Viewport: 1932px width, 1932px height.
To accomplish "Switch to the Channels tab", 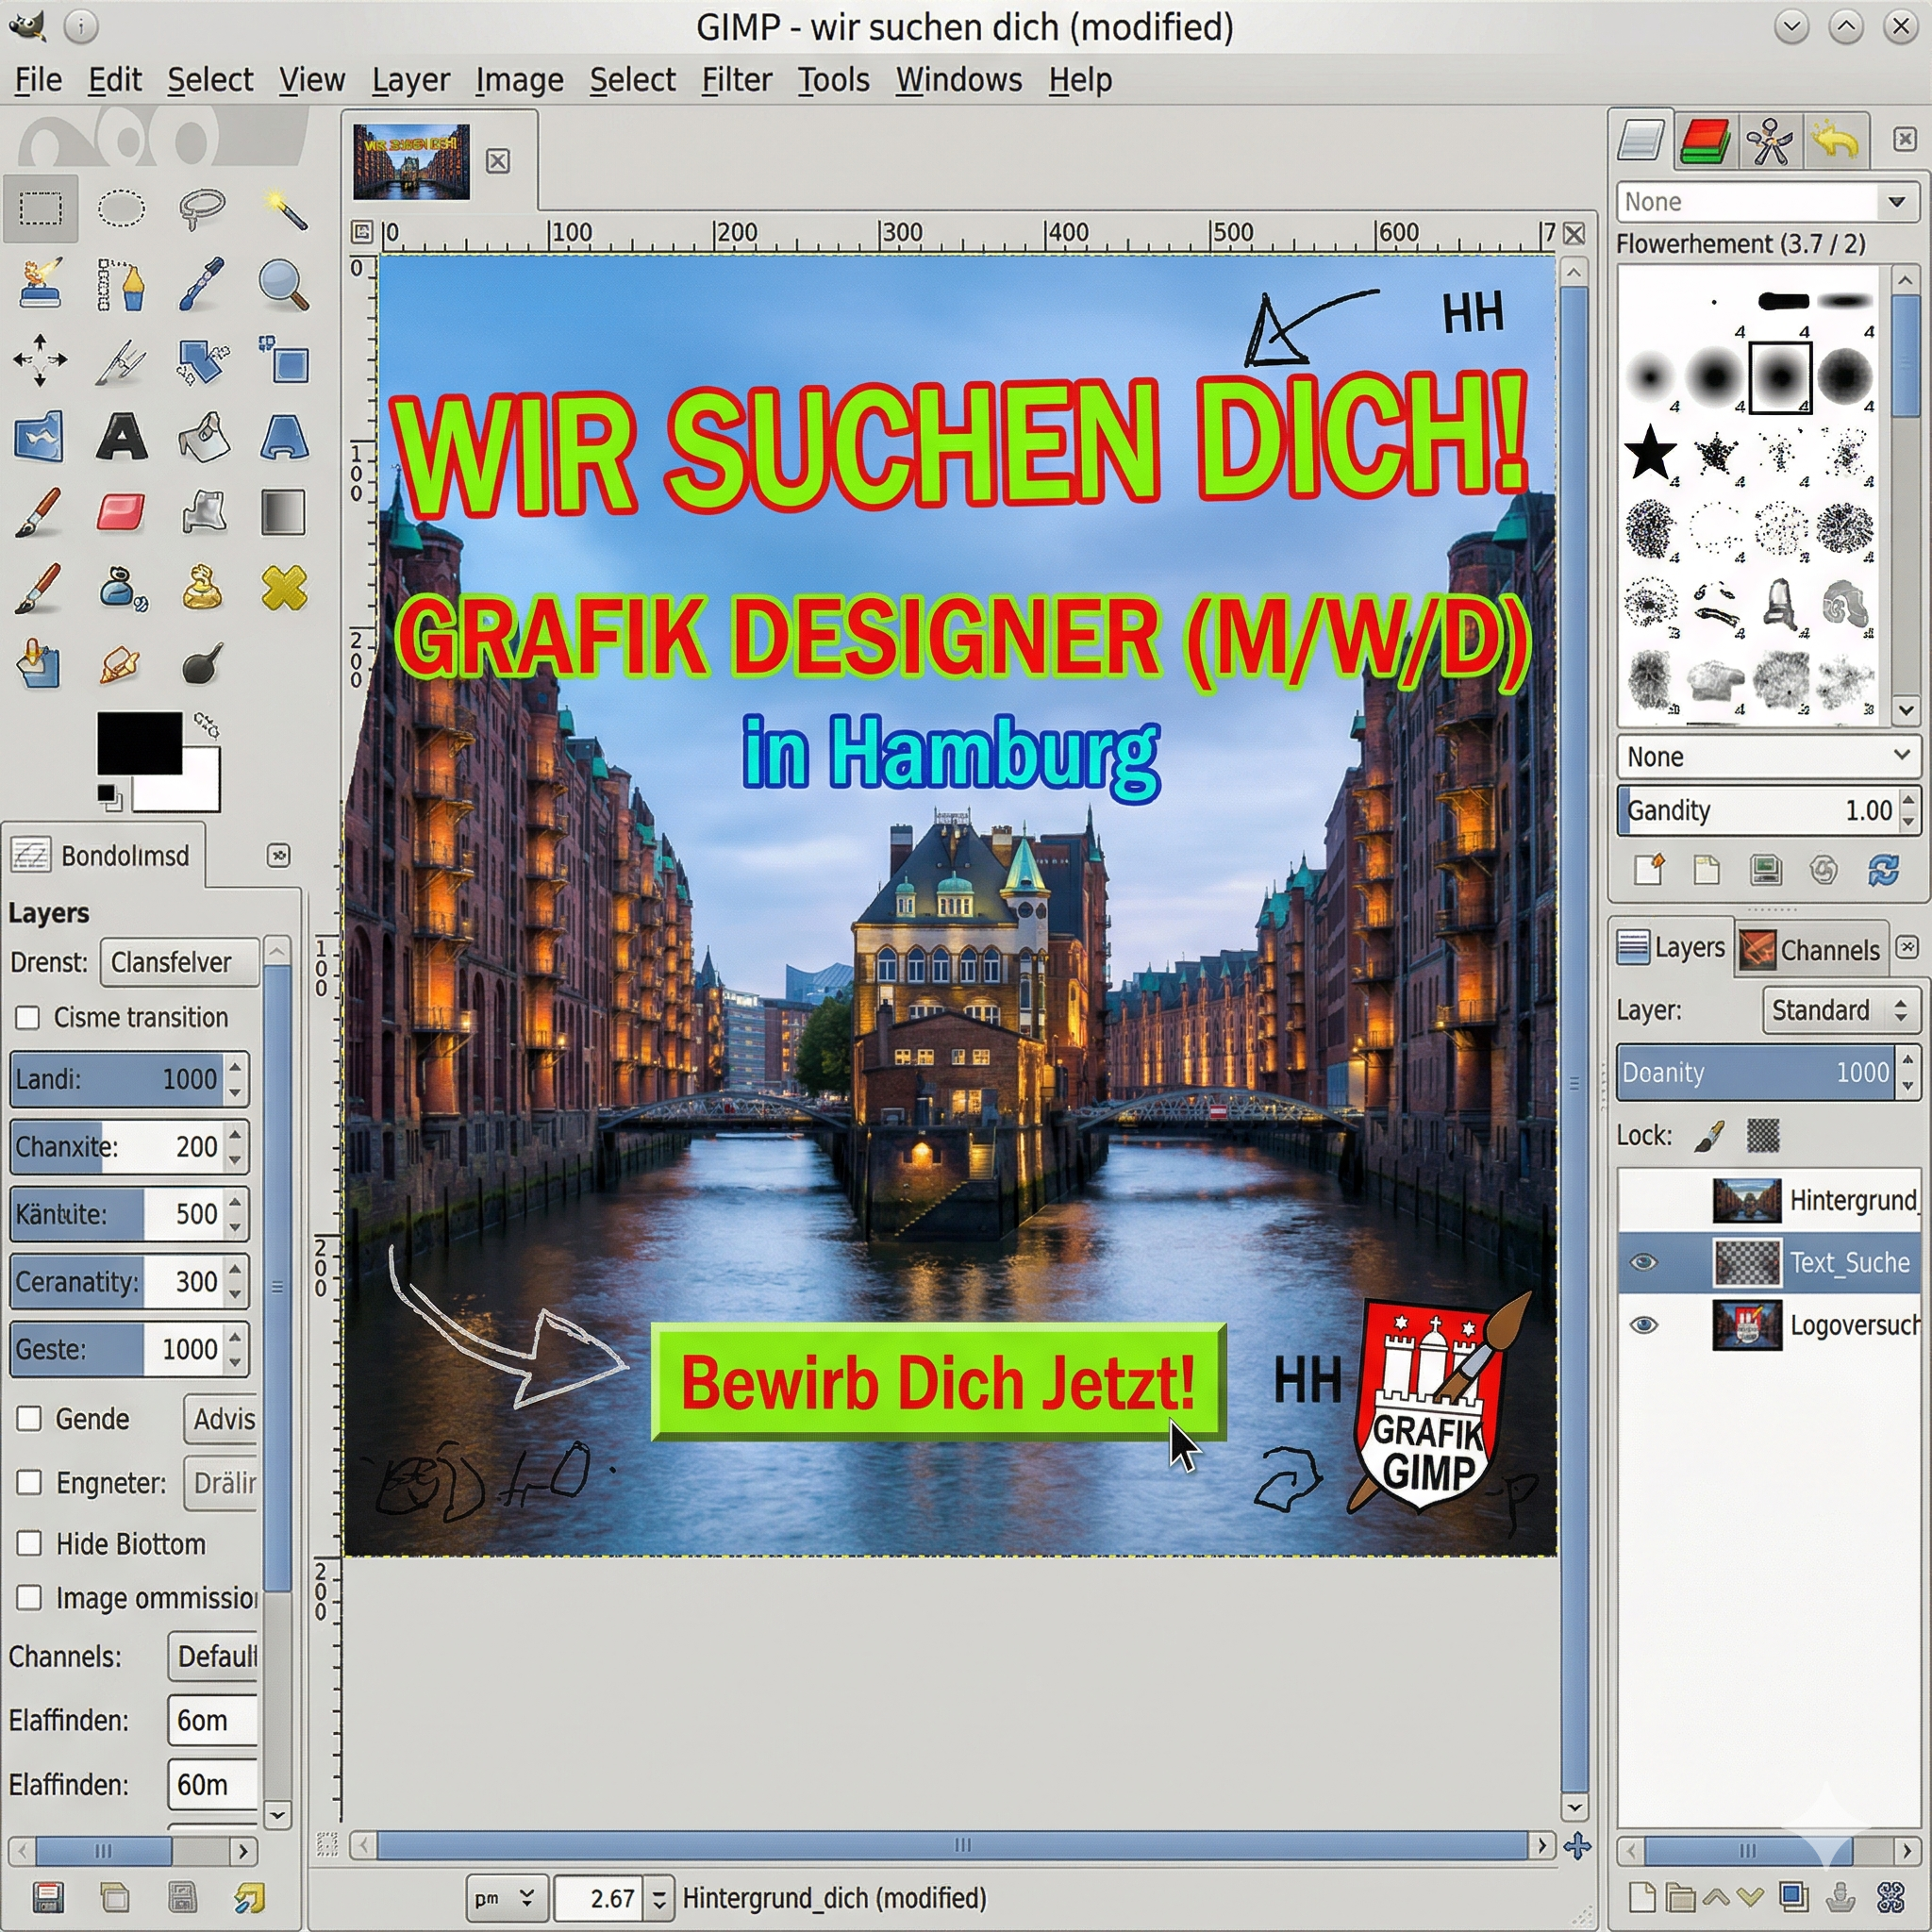I will [1810, 949].
